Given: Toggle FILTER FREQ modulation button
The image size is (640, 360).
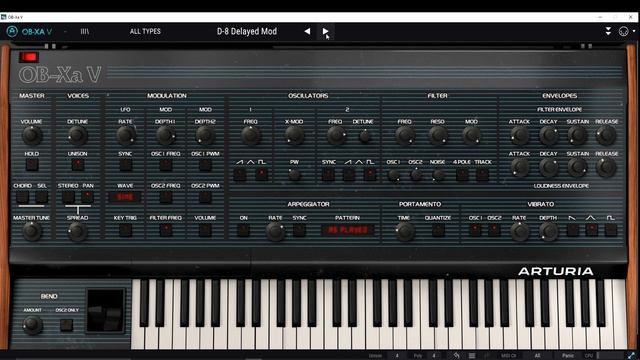Looking at the screenshot, I should 165,230.
